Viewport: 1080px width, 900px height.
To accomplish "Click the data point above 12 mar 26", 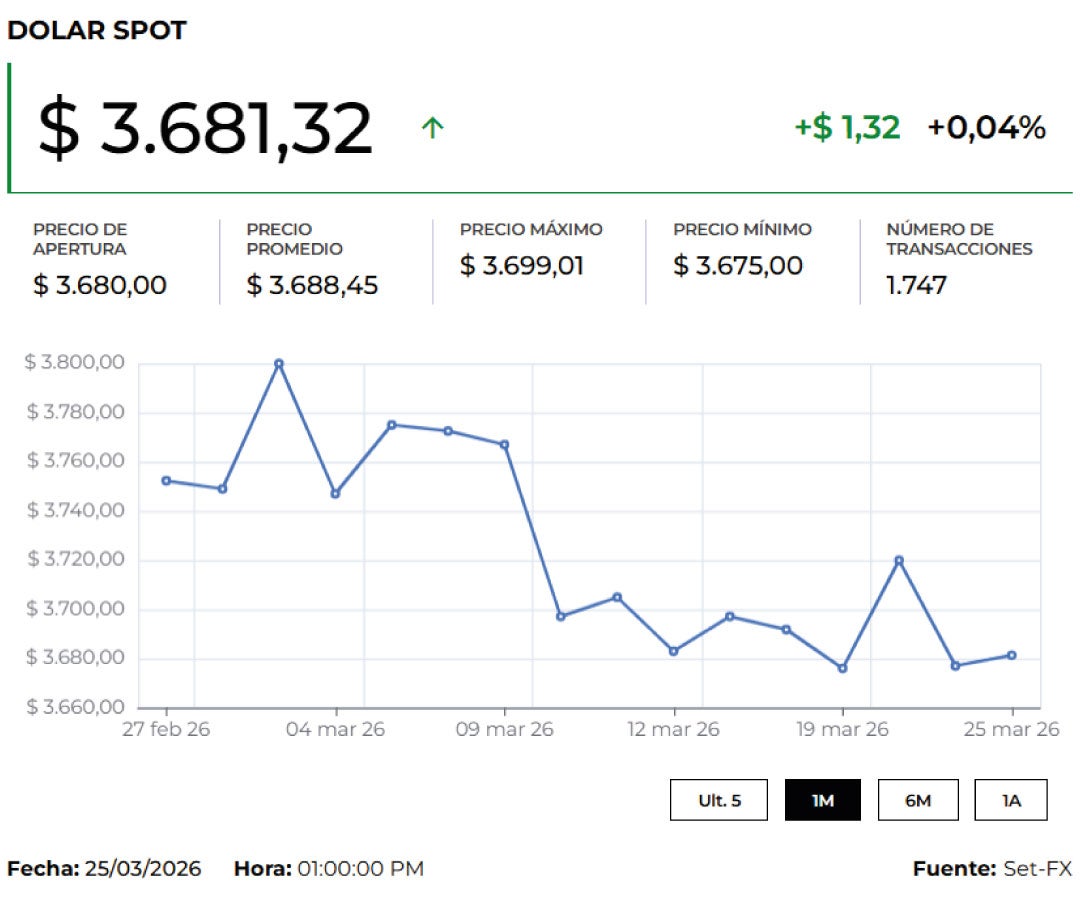I will [x=673, y=651].
